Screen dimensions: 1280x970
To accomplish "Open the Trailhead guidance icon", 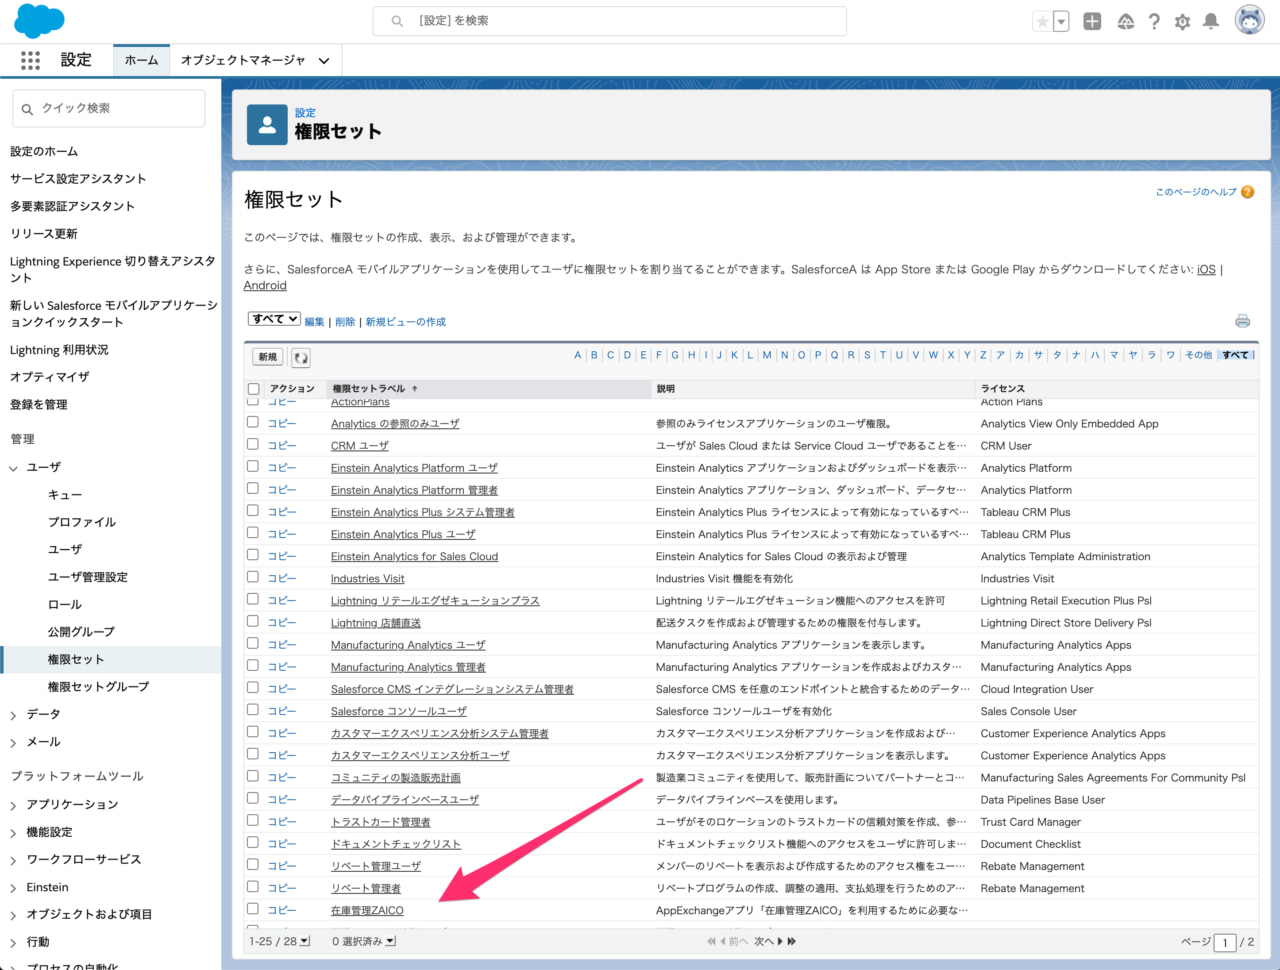I will click(1125, 21).
